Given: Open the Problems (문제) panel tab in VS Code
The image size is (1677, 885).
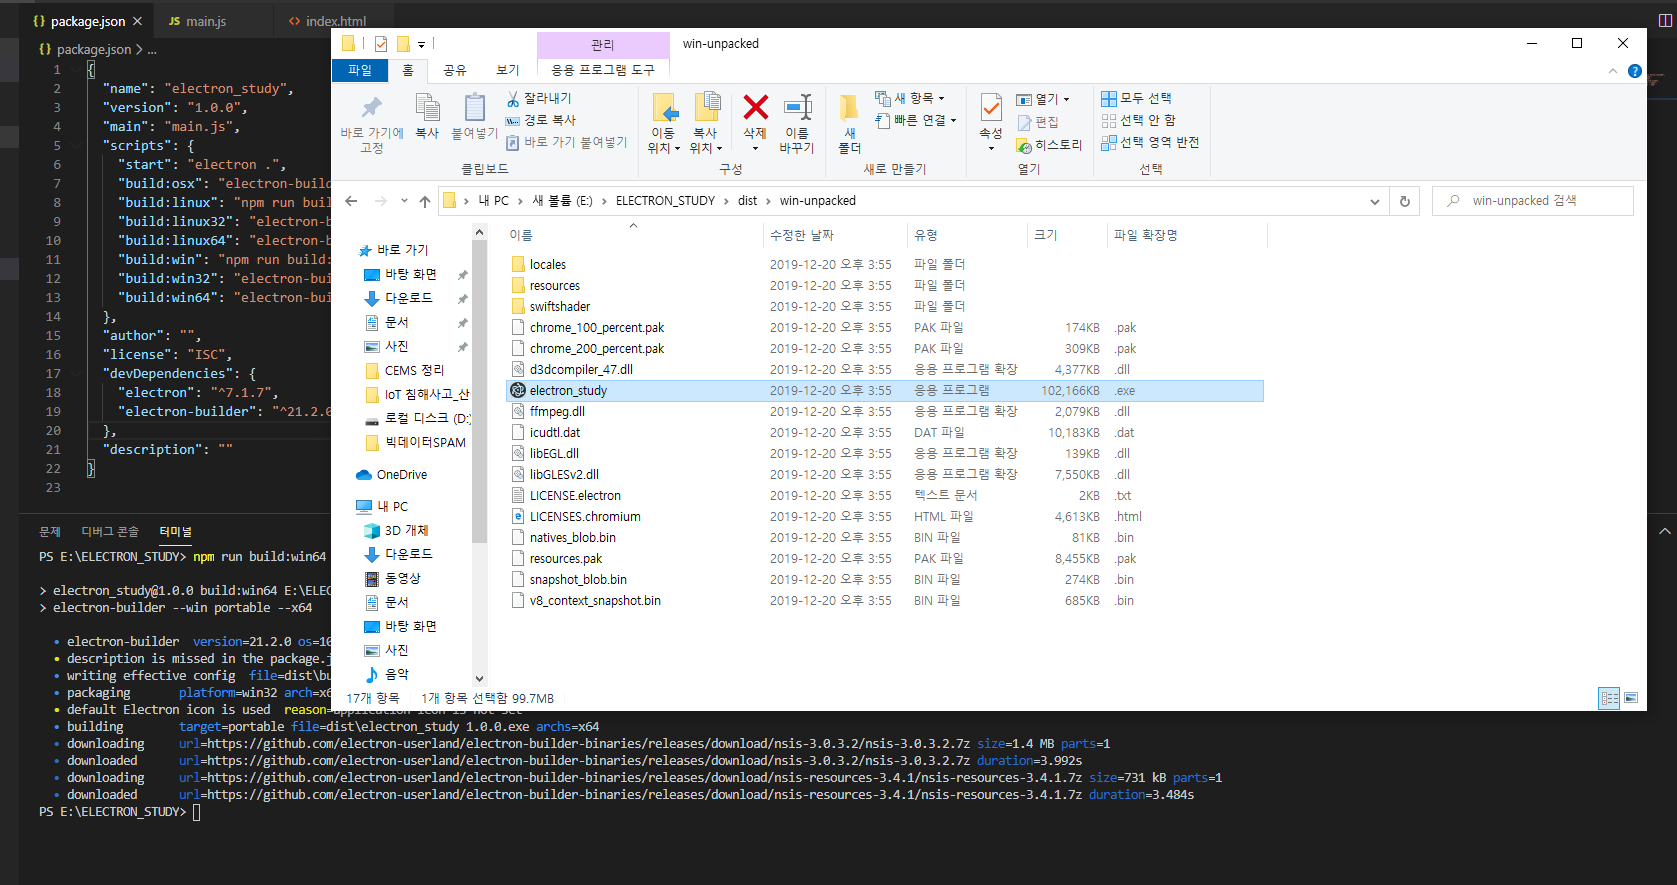Looking at the screenshot, I should click(x=50, y=532).
